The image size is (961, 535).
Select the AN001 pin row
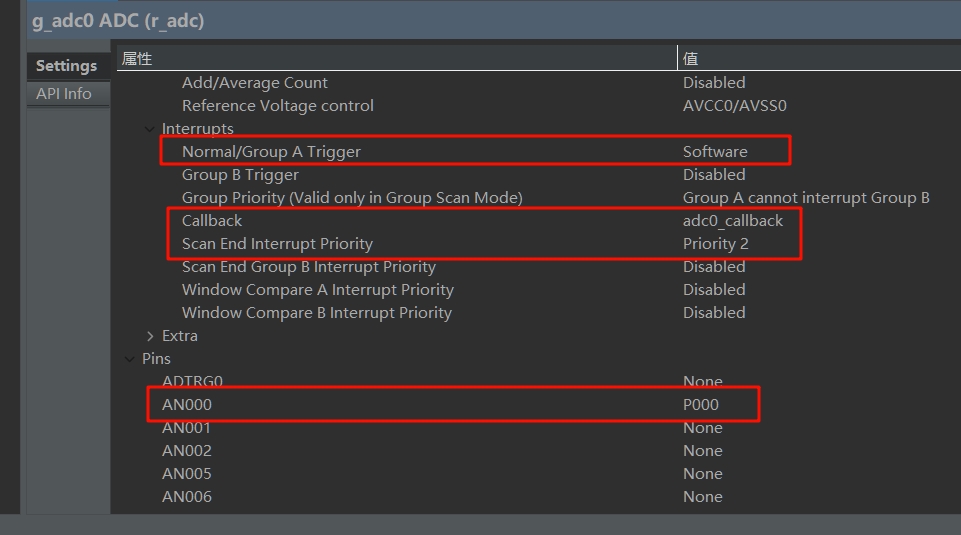(186, 428)
